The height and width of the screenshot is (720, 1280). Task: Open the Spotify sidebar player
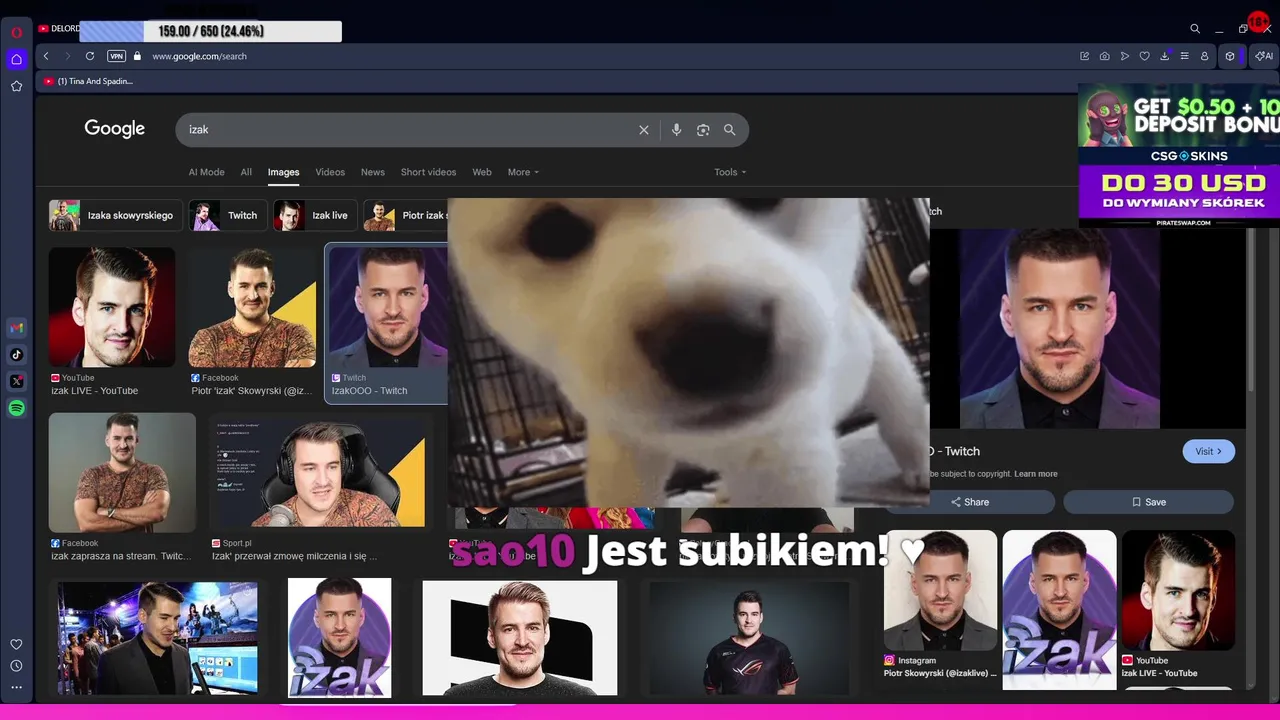[x=16, y=408]
